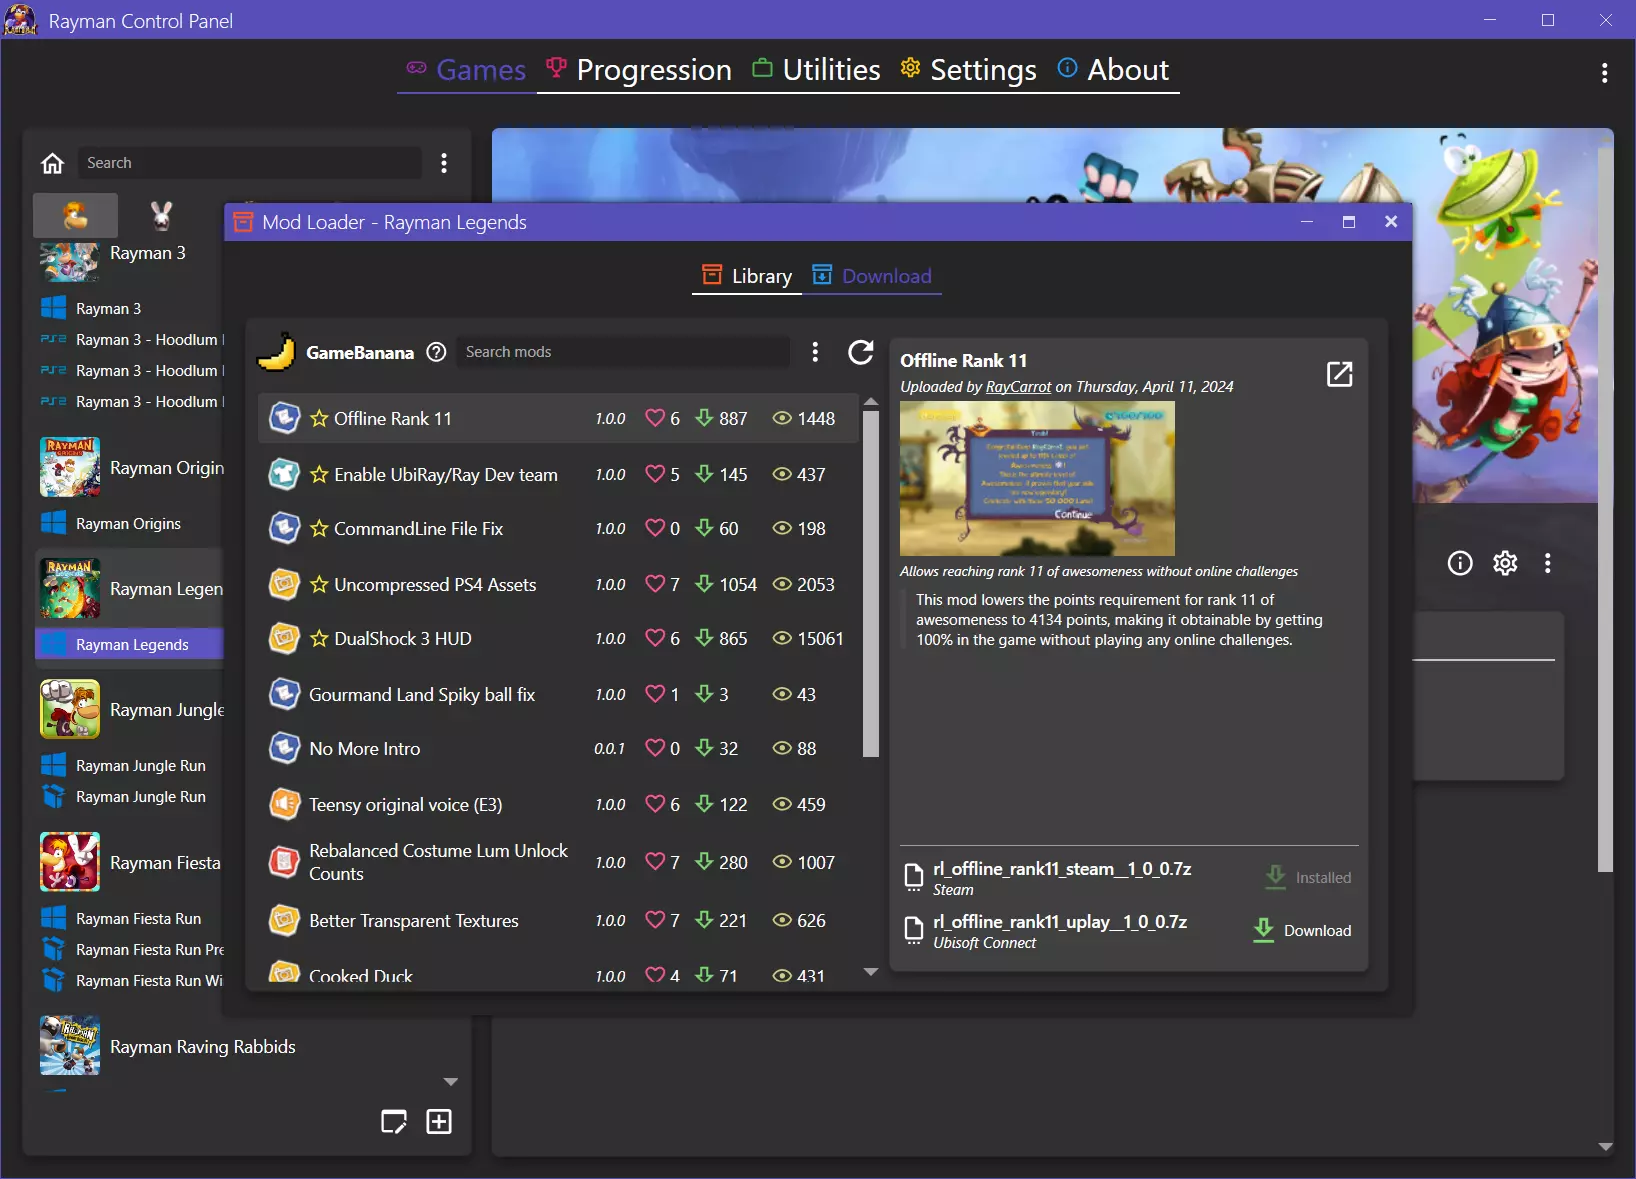Image resolution: width=1636 pixels, height=1179 pixels.
Task: Open the Settings tab
Action: pos(969,70)
